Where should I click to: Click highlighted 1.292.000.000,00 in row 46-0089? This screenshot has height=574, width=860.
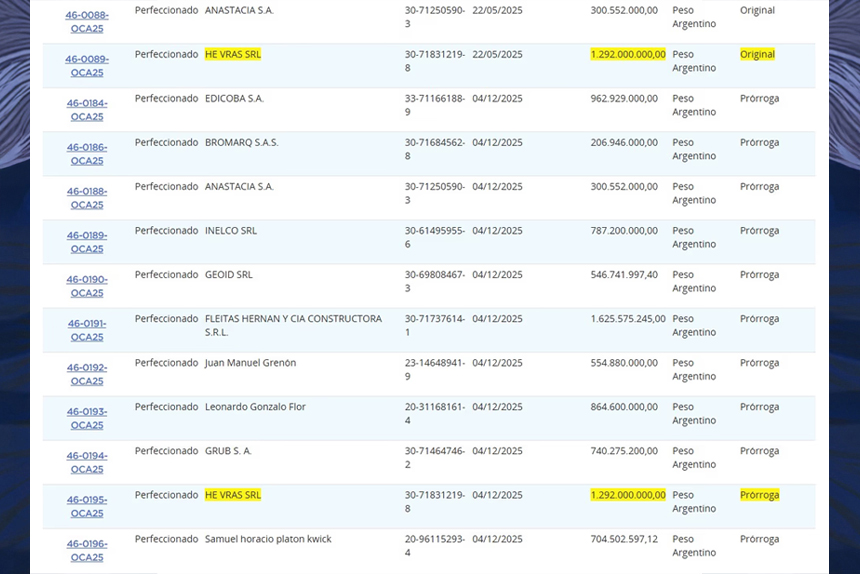[628, 54]
